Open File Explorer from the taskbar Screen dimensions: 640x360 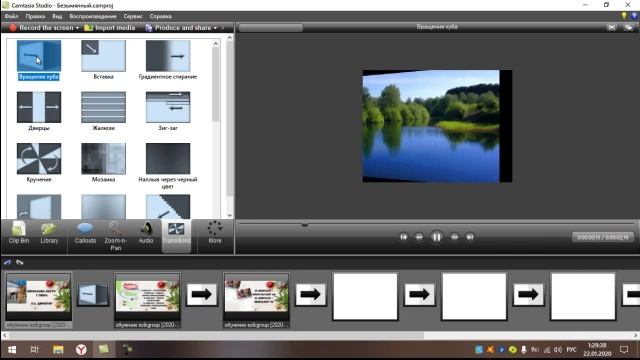(x=58, y=350)
